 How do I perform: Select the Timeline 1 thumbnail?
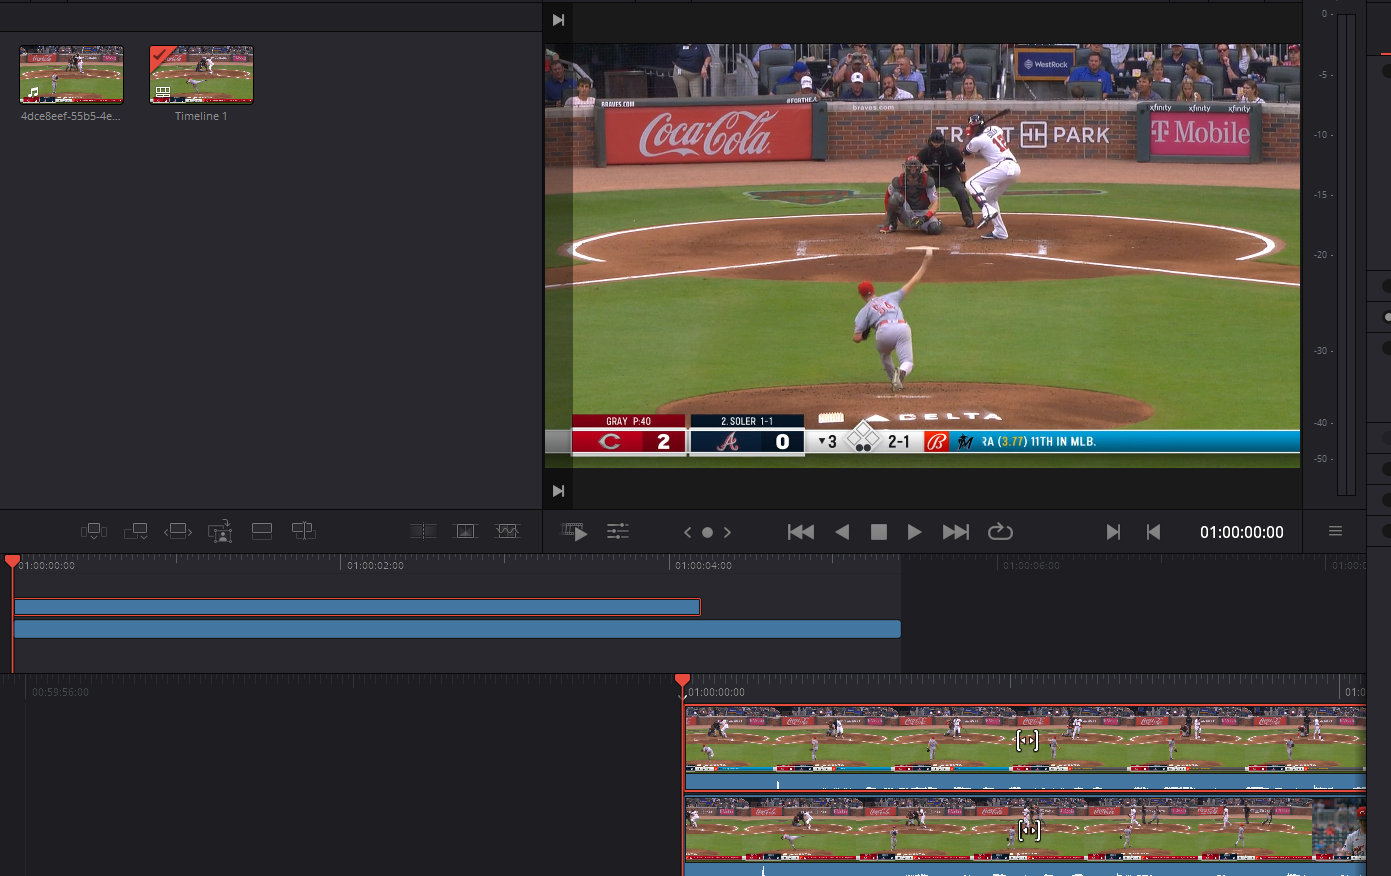coord(201,74)
